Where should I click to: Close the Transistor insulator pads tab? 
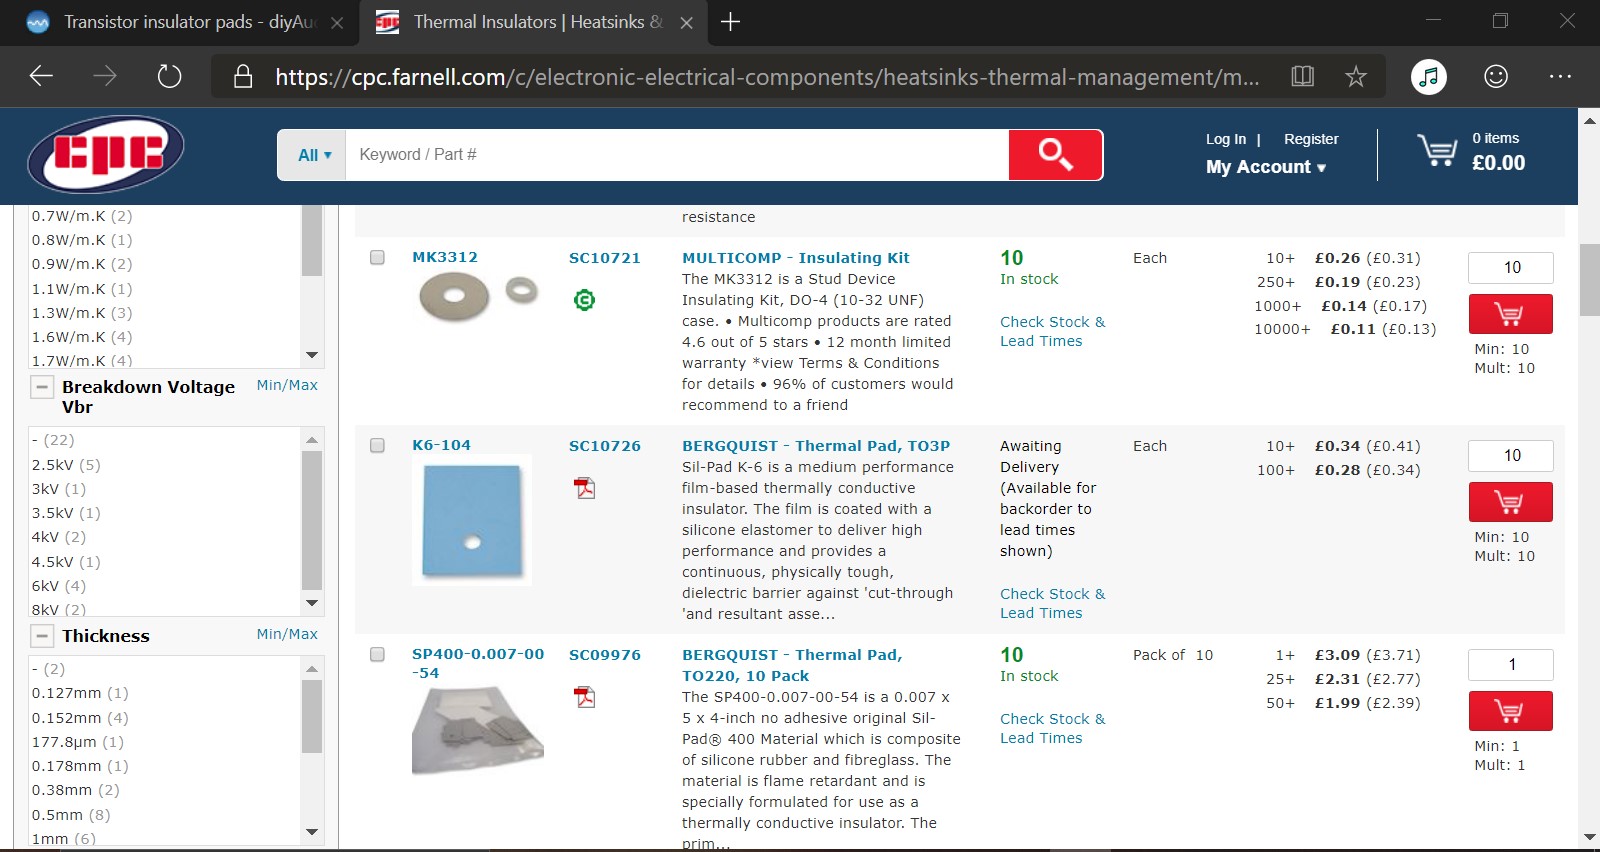[338, 22]
